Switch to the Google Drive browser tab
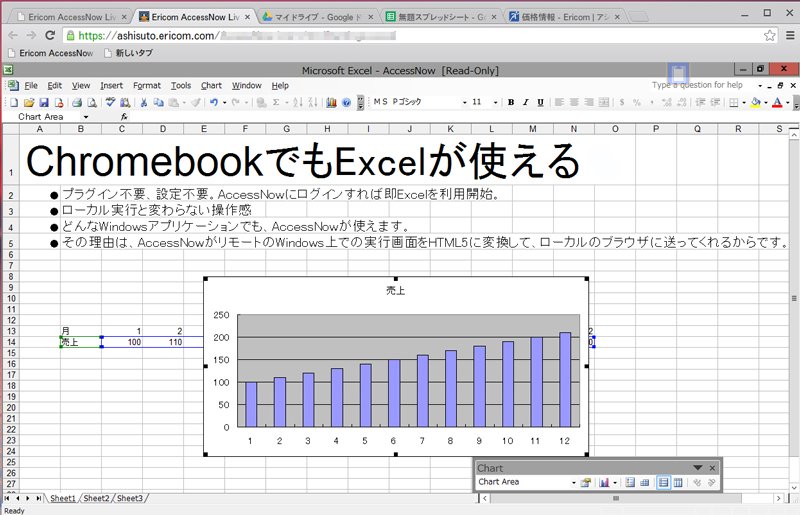The image size is (800, 515). coord(318,17)
